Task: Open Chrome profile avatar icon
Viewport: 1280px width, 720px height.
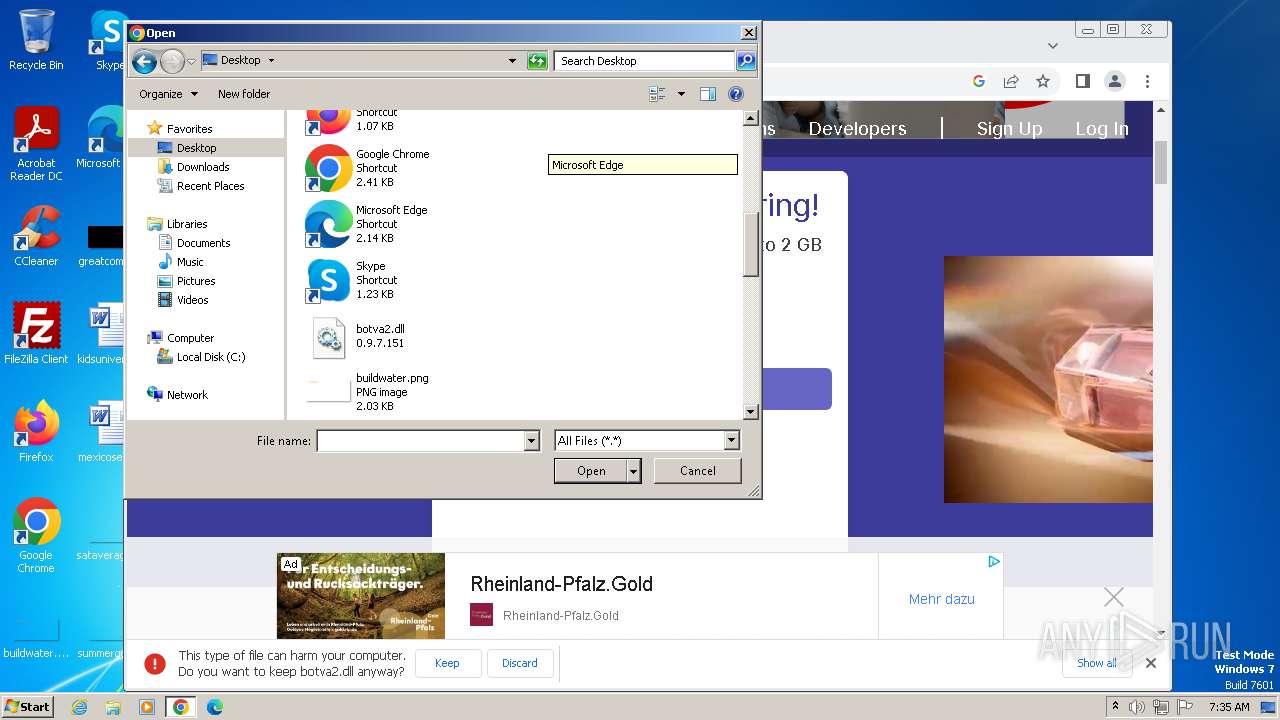Action: click(x=1114, y=81)
